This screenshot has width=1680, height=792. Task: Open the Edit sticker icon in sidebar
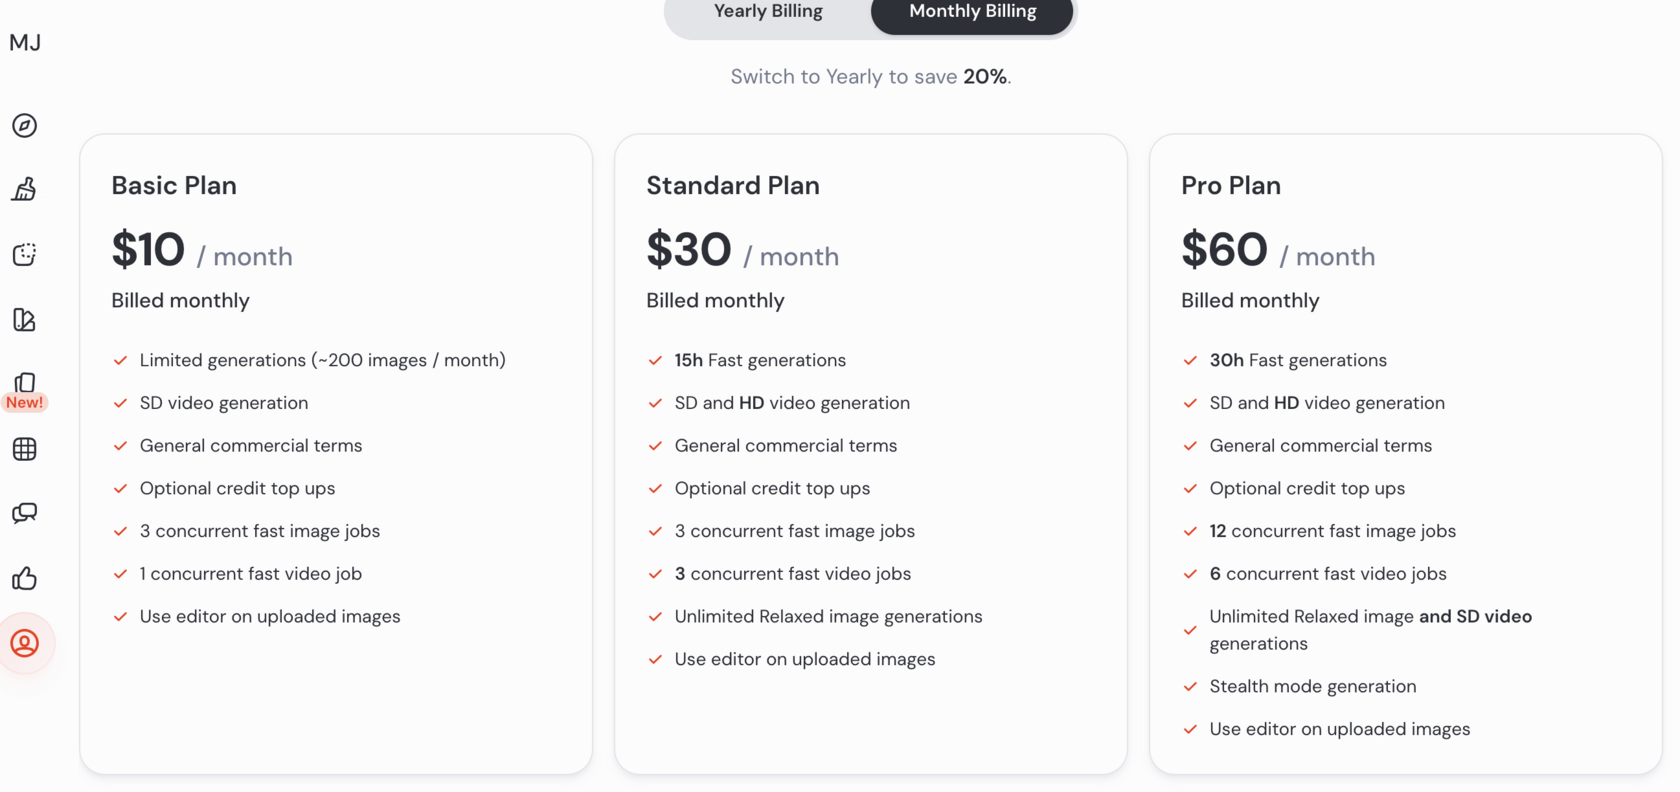(25, 254)
